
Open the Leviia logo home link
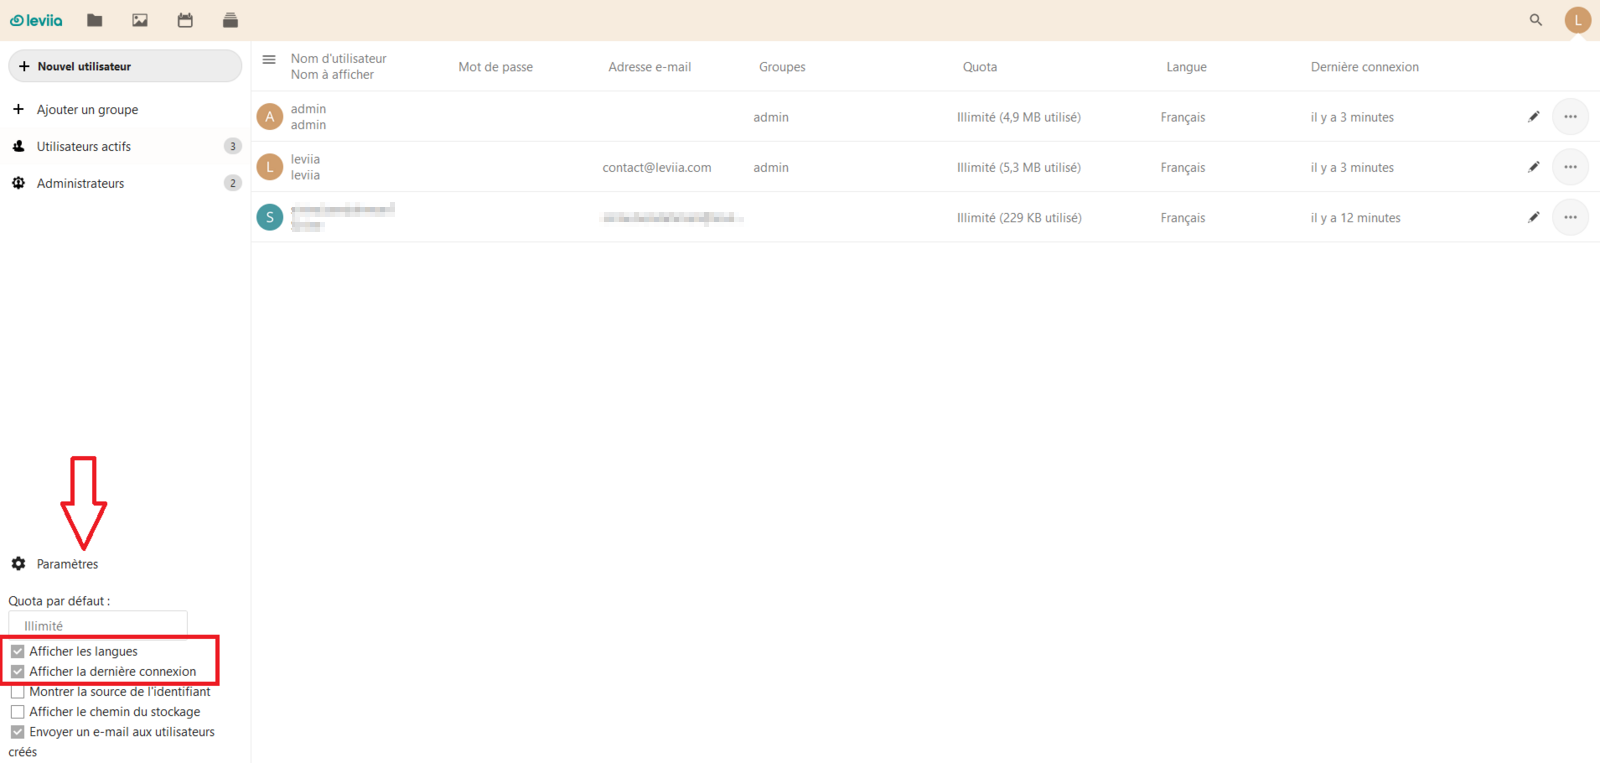click(36, 20)
